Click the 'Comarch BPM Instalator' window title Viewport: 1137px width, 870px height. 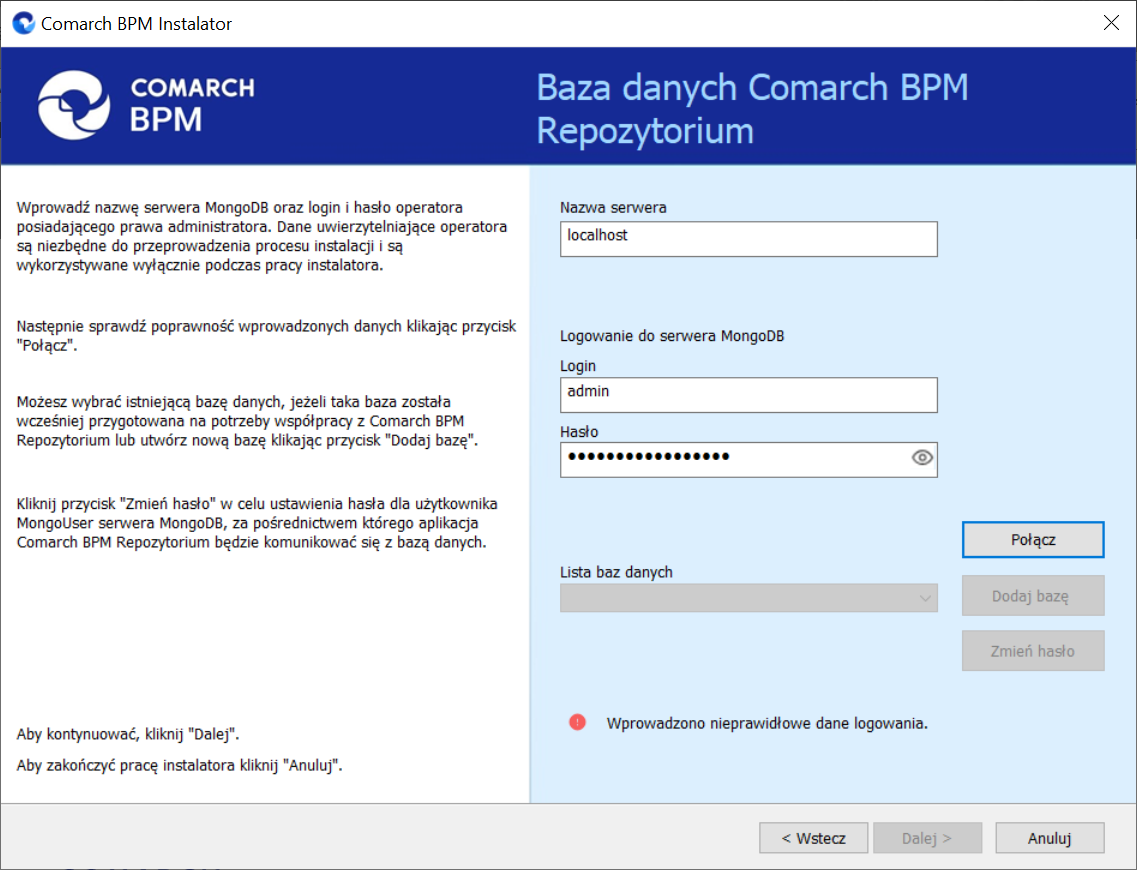point(136,24)
